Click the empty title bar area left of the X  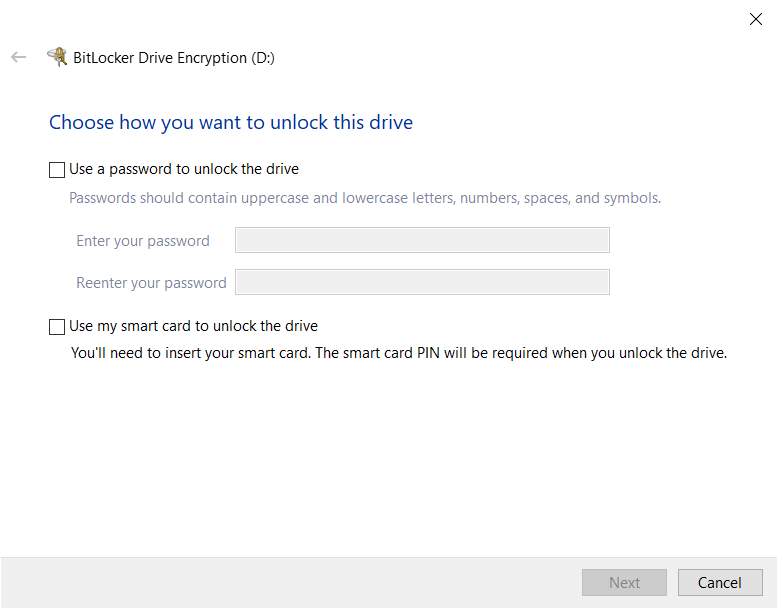400,19
